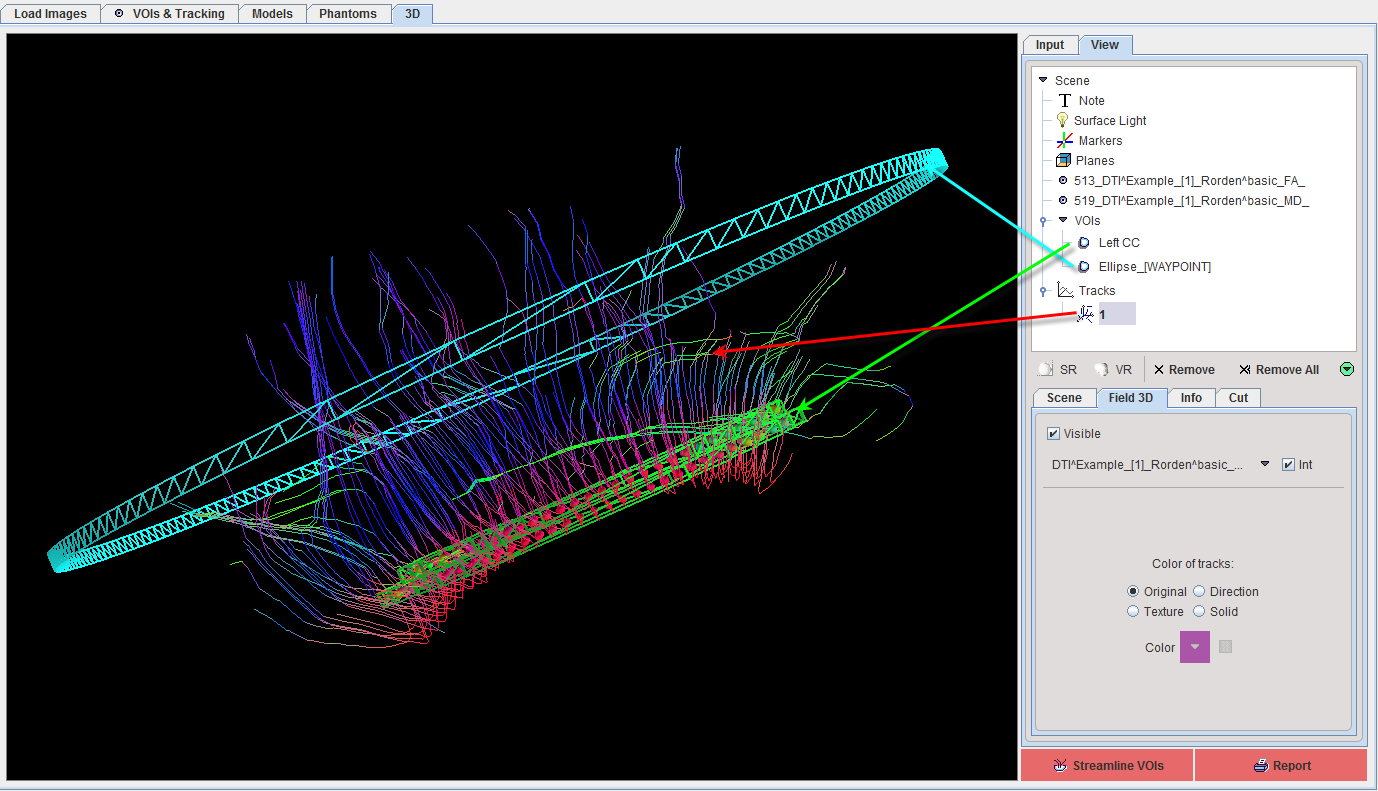This screenshot has height=791, width=1378.
Task: Click the VR volume rendering icon
Action: (1101, 369)
